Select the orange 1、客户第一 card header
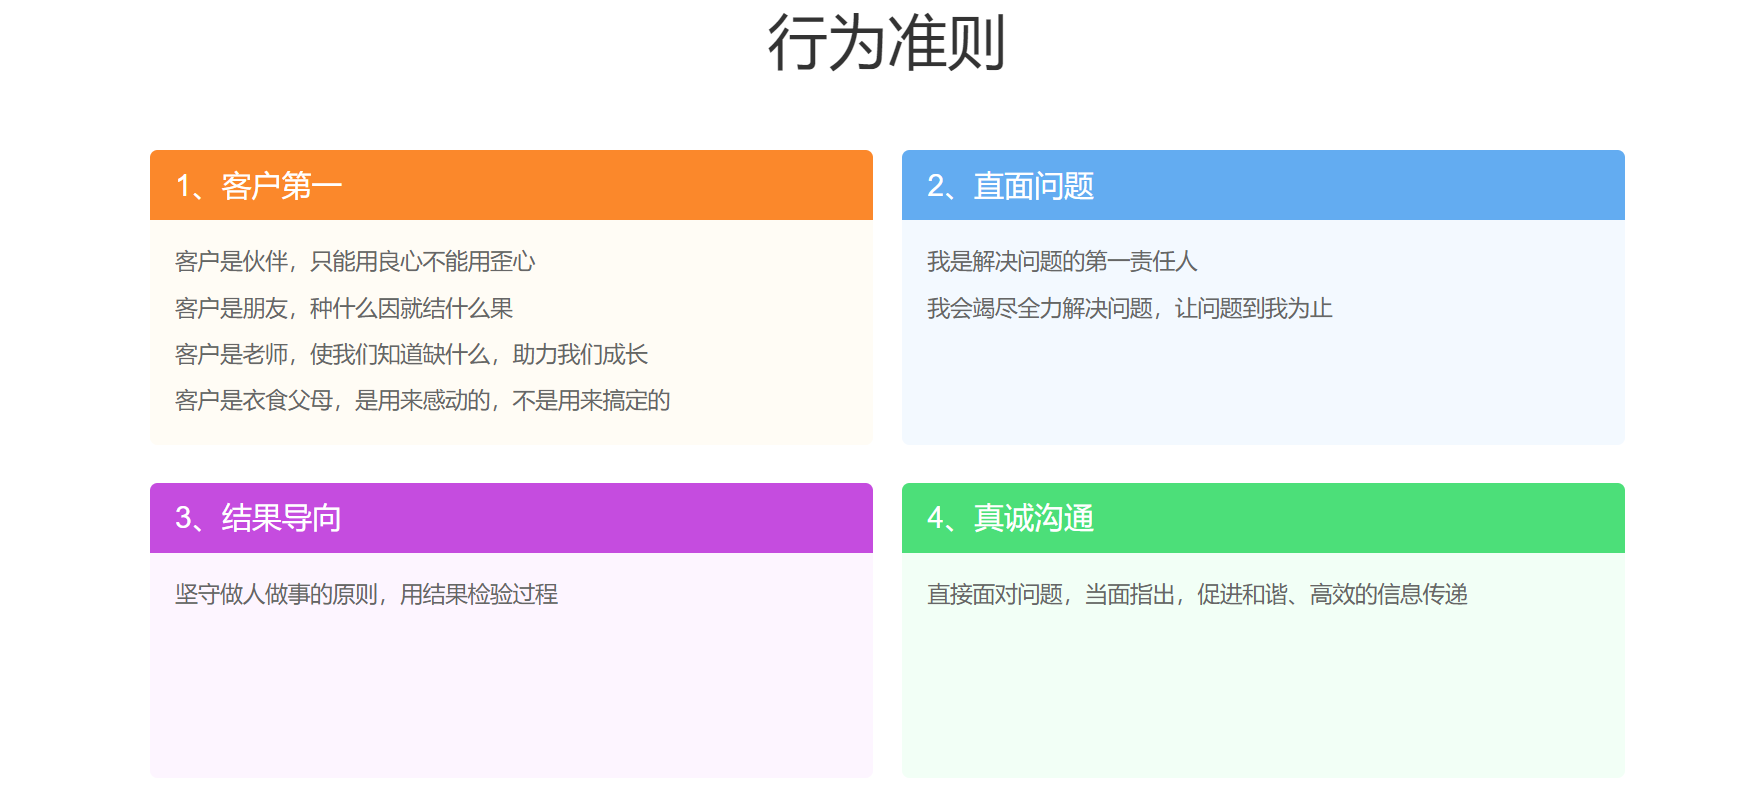1752x804 pixels. tap(511, 185)
